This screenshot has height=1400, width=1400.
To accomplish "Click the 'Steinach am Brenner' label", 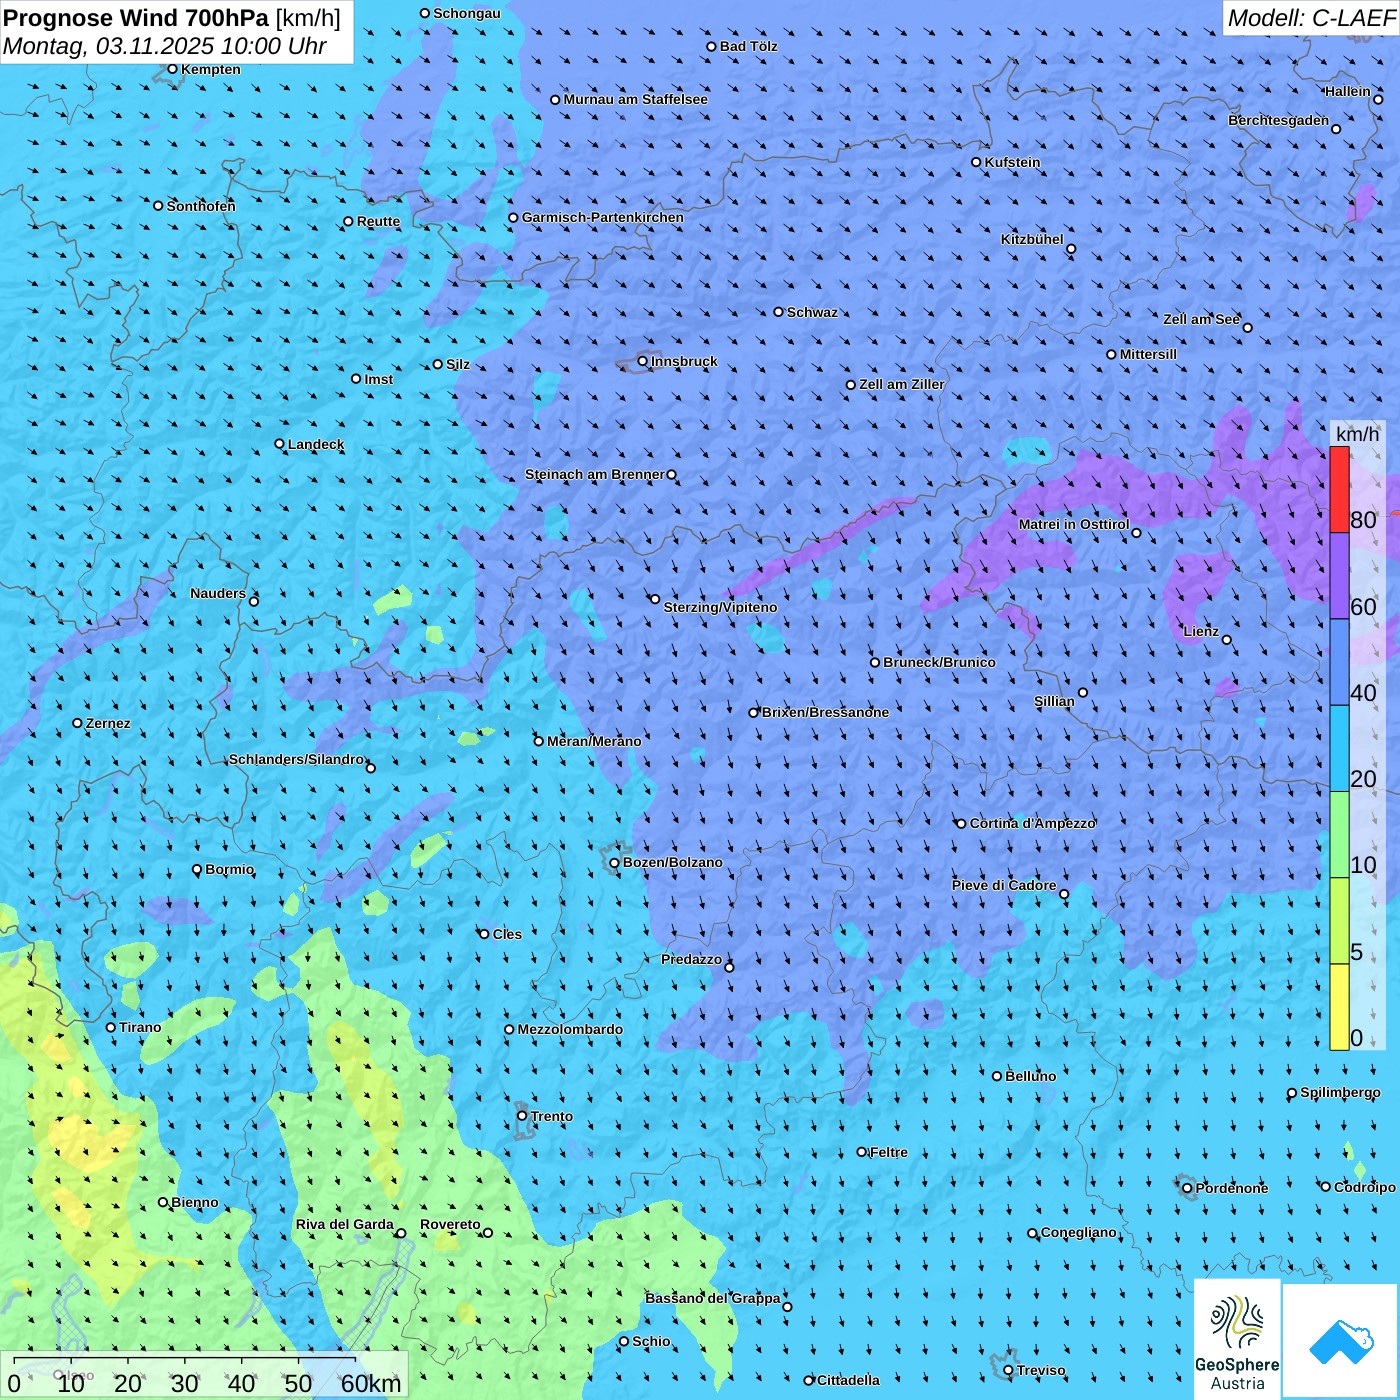I will tap(595, 474).
